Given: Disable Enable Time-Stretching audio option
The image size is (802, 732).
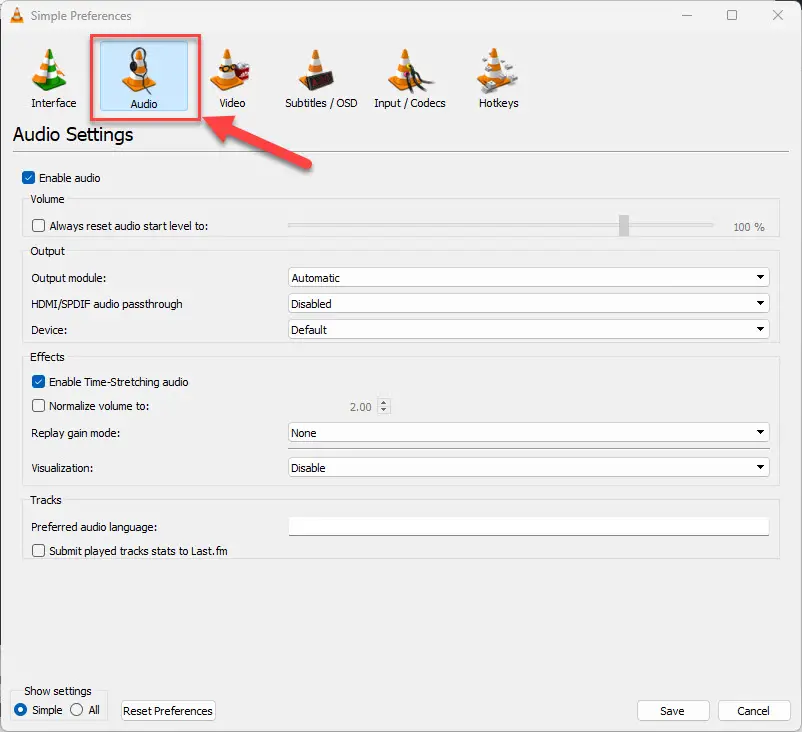Looking at the screenshot, I should pos(39,382).
